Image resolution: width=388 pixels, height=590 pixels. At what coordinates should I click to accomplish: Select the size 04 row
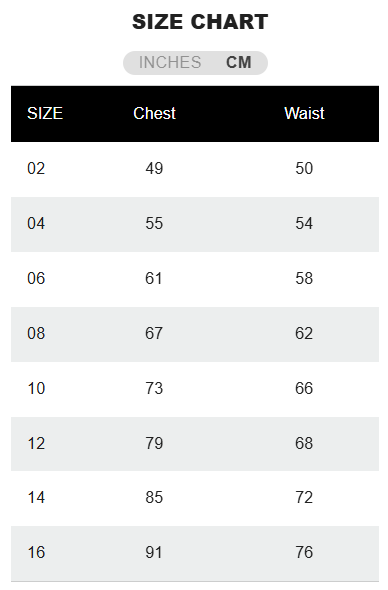tap(195, 224)
